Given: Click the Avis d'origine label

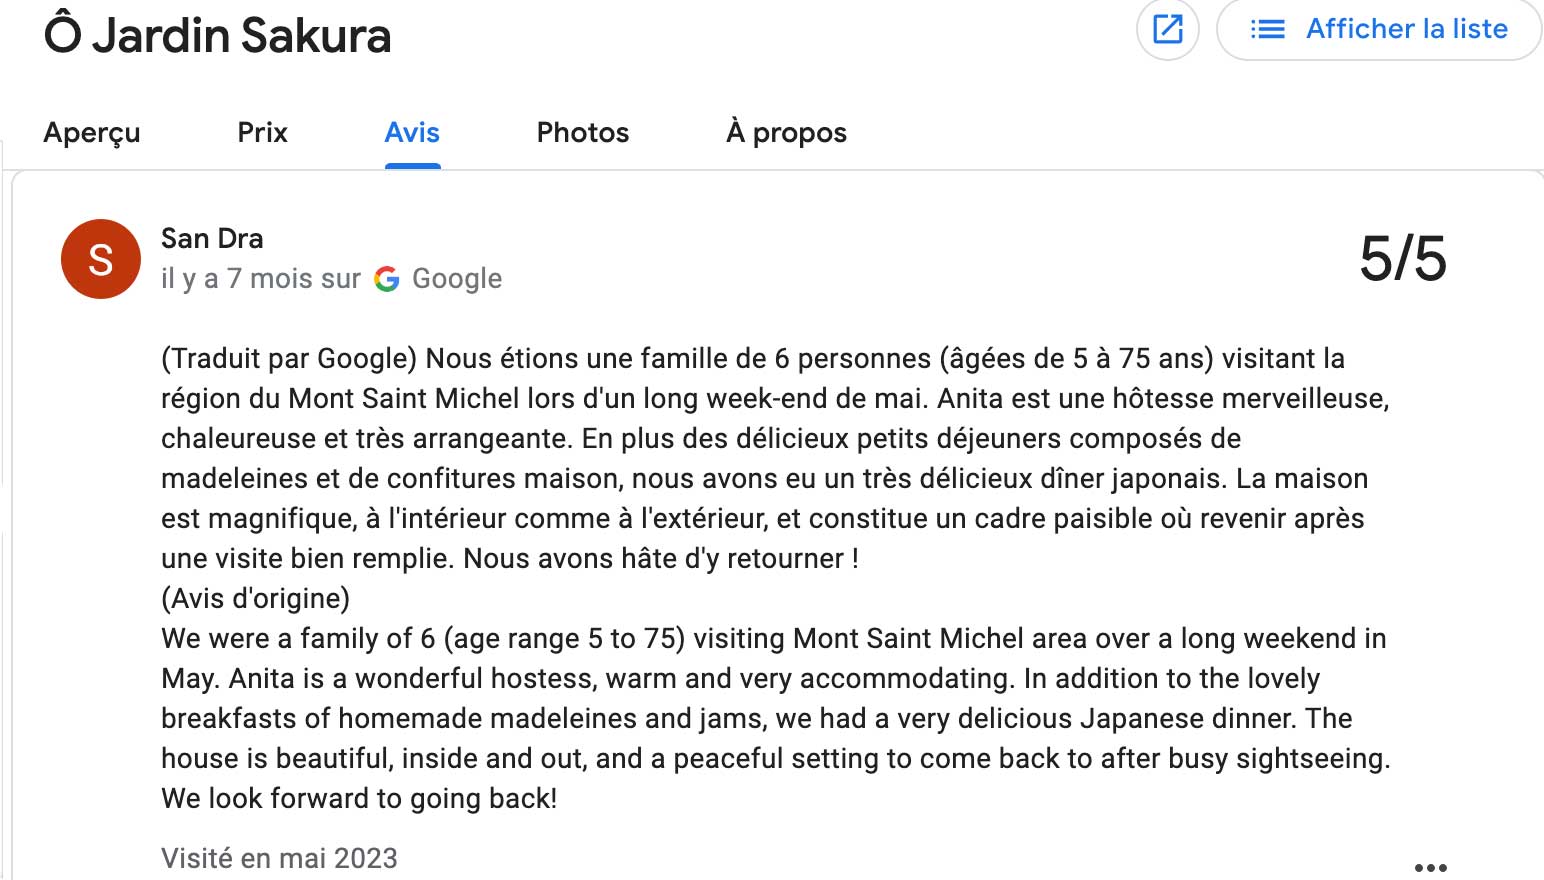Looking at the screenshot, I should pos(255,599).
